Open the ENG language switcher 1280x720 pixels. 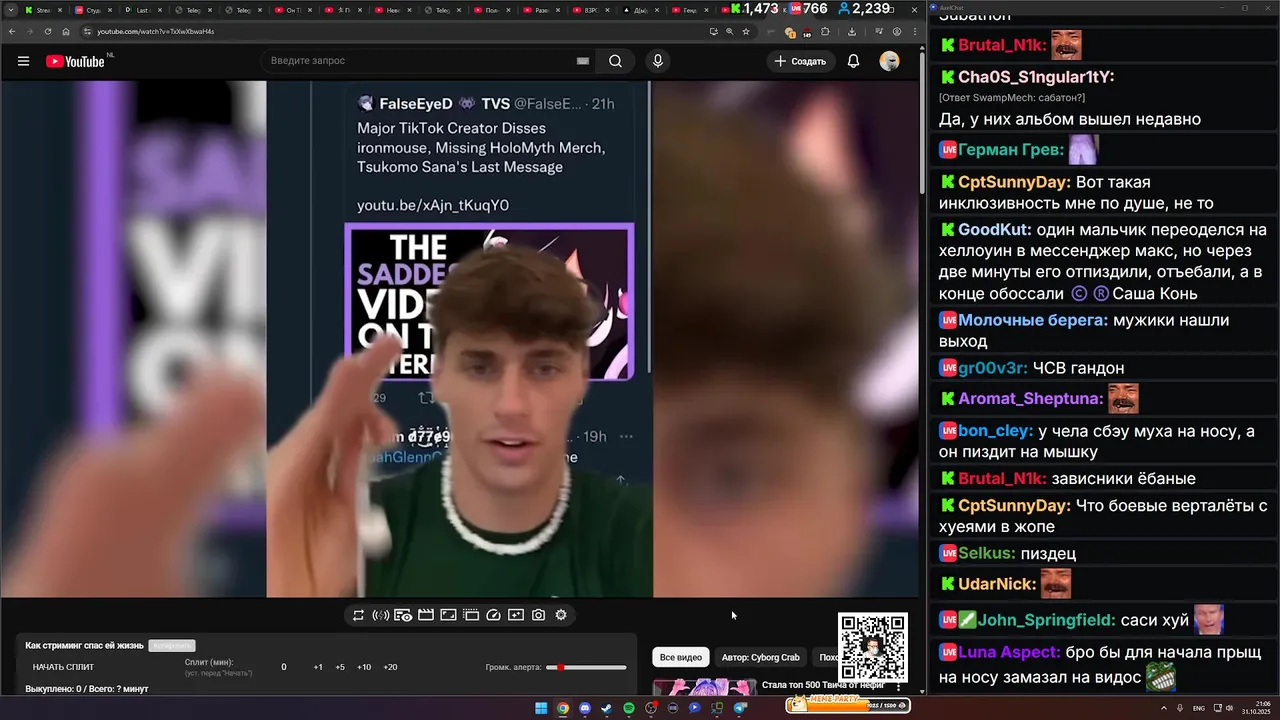pos(1199,708)
